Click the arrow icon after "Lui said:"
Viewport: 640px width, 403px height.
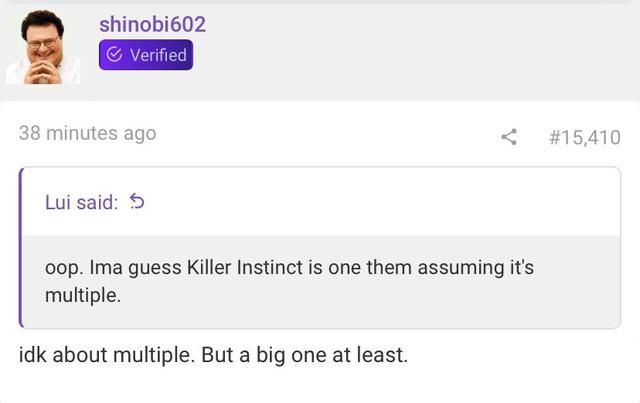[138, 203]
